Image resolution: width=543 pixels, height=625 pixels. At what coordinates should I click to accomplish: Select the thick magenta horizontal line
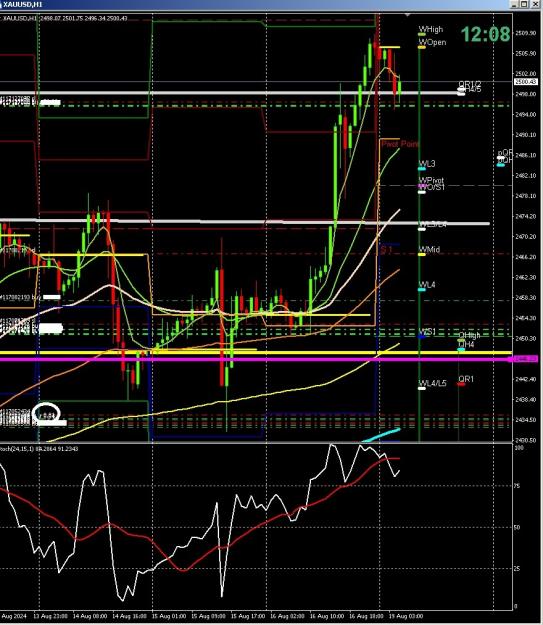(x=255, y=360)
